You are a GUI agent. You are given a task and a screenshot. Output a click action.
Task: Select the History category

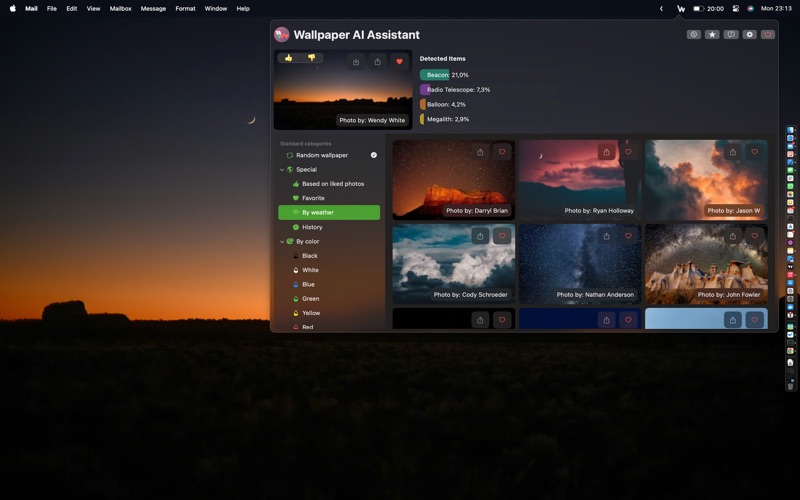point(312,227)
